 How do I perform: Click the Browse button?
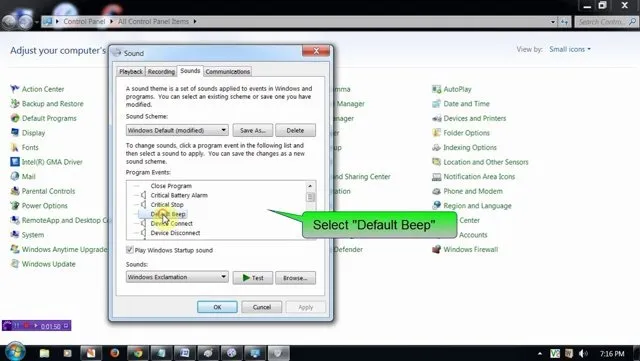295,278
